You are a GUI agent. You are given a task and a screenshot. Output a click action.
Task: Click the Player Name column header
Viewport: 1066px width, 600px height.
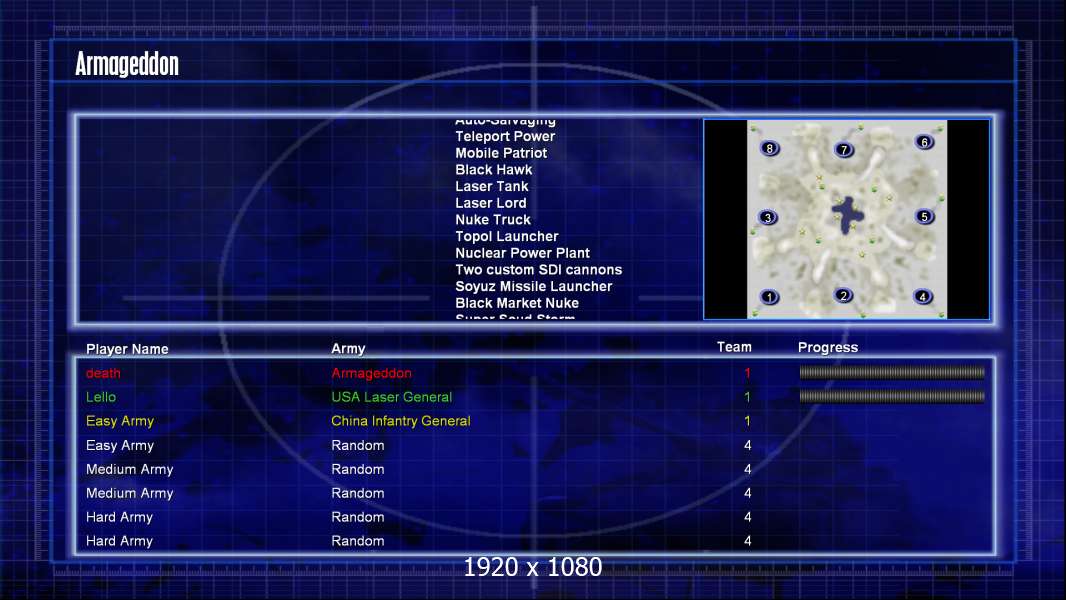click(x=127, y=349)
